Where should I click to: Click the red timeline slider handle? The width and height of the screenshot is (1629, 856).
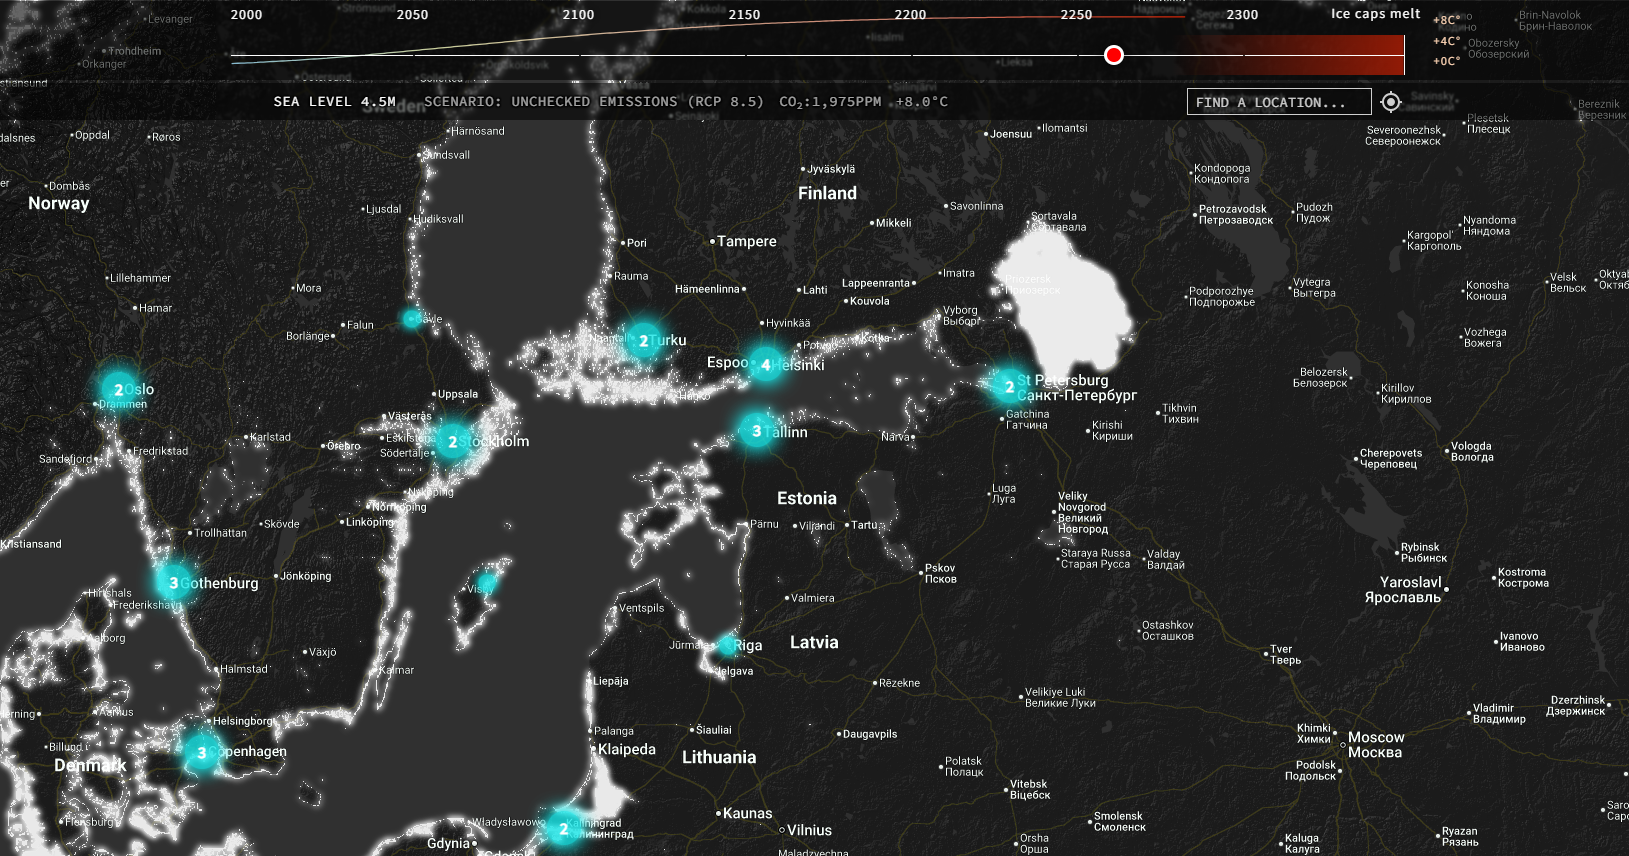coord(1114,55)
